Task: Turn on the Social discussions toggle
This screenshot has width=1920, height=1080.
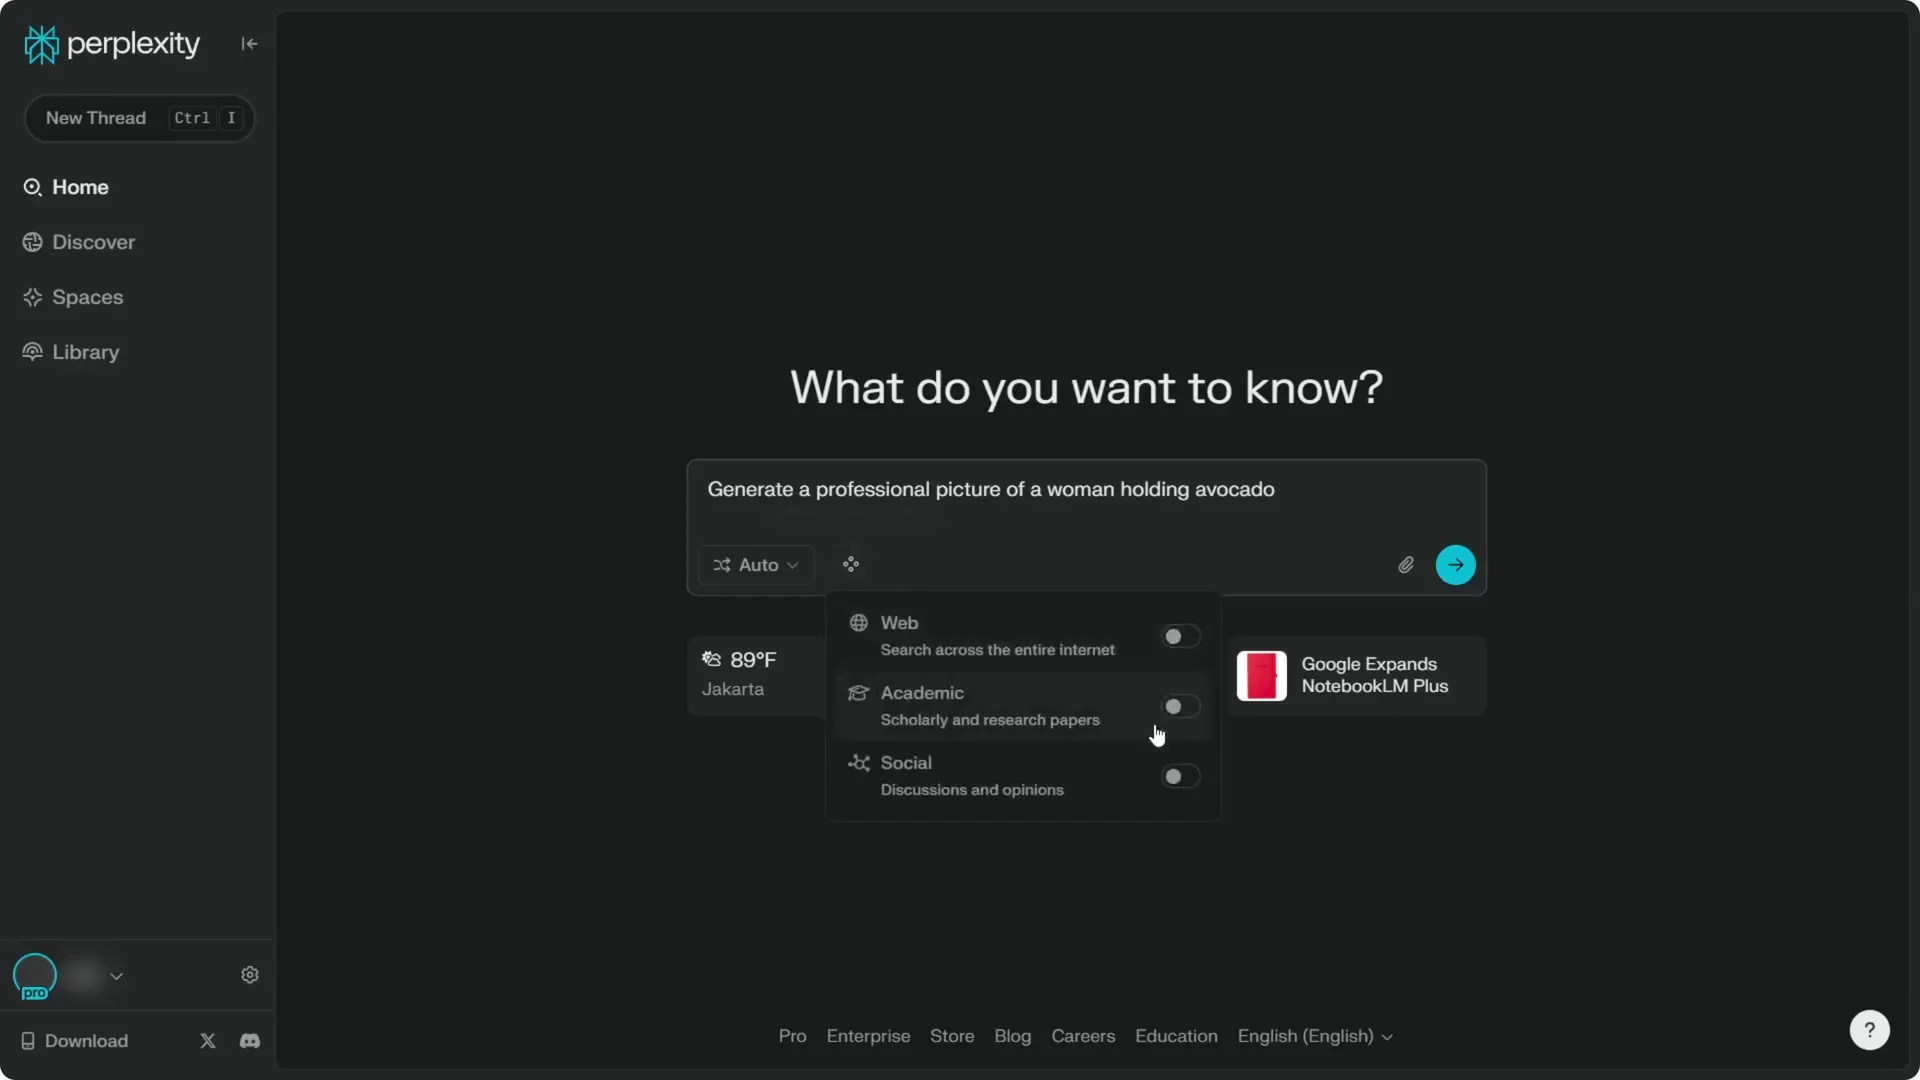Action: click(x=1179, y=777)
